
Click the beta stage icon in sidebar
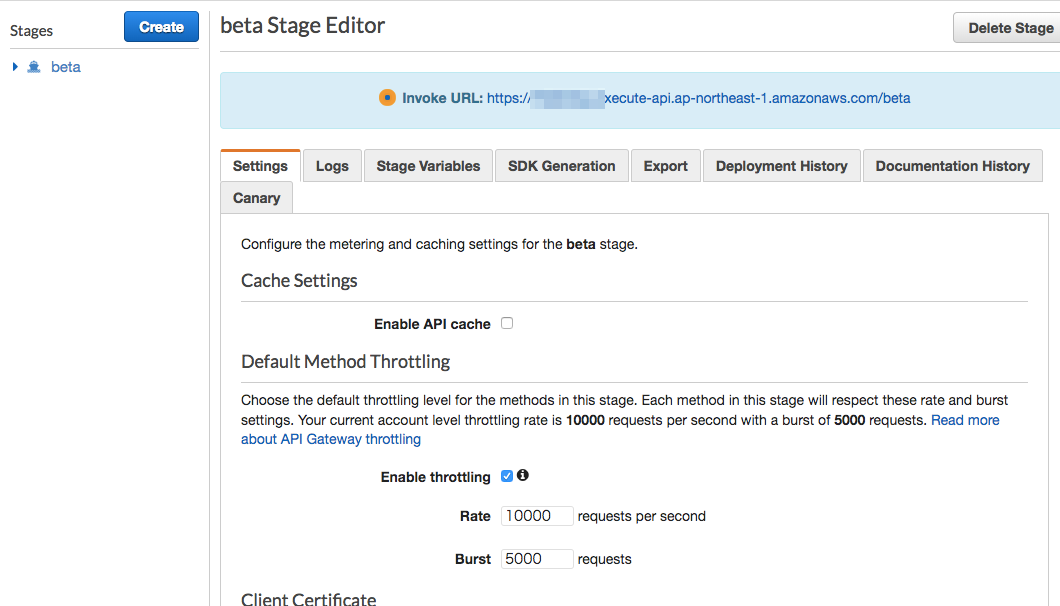[x=34, y=67]
